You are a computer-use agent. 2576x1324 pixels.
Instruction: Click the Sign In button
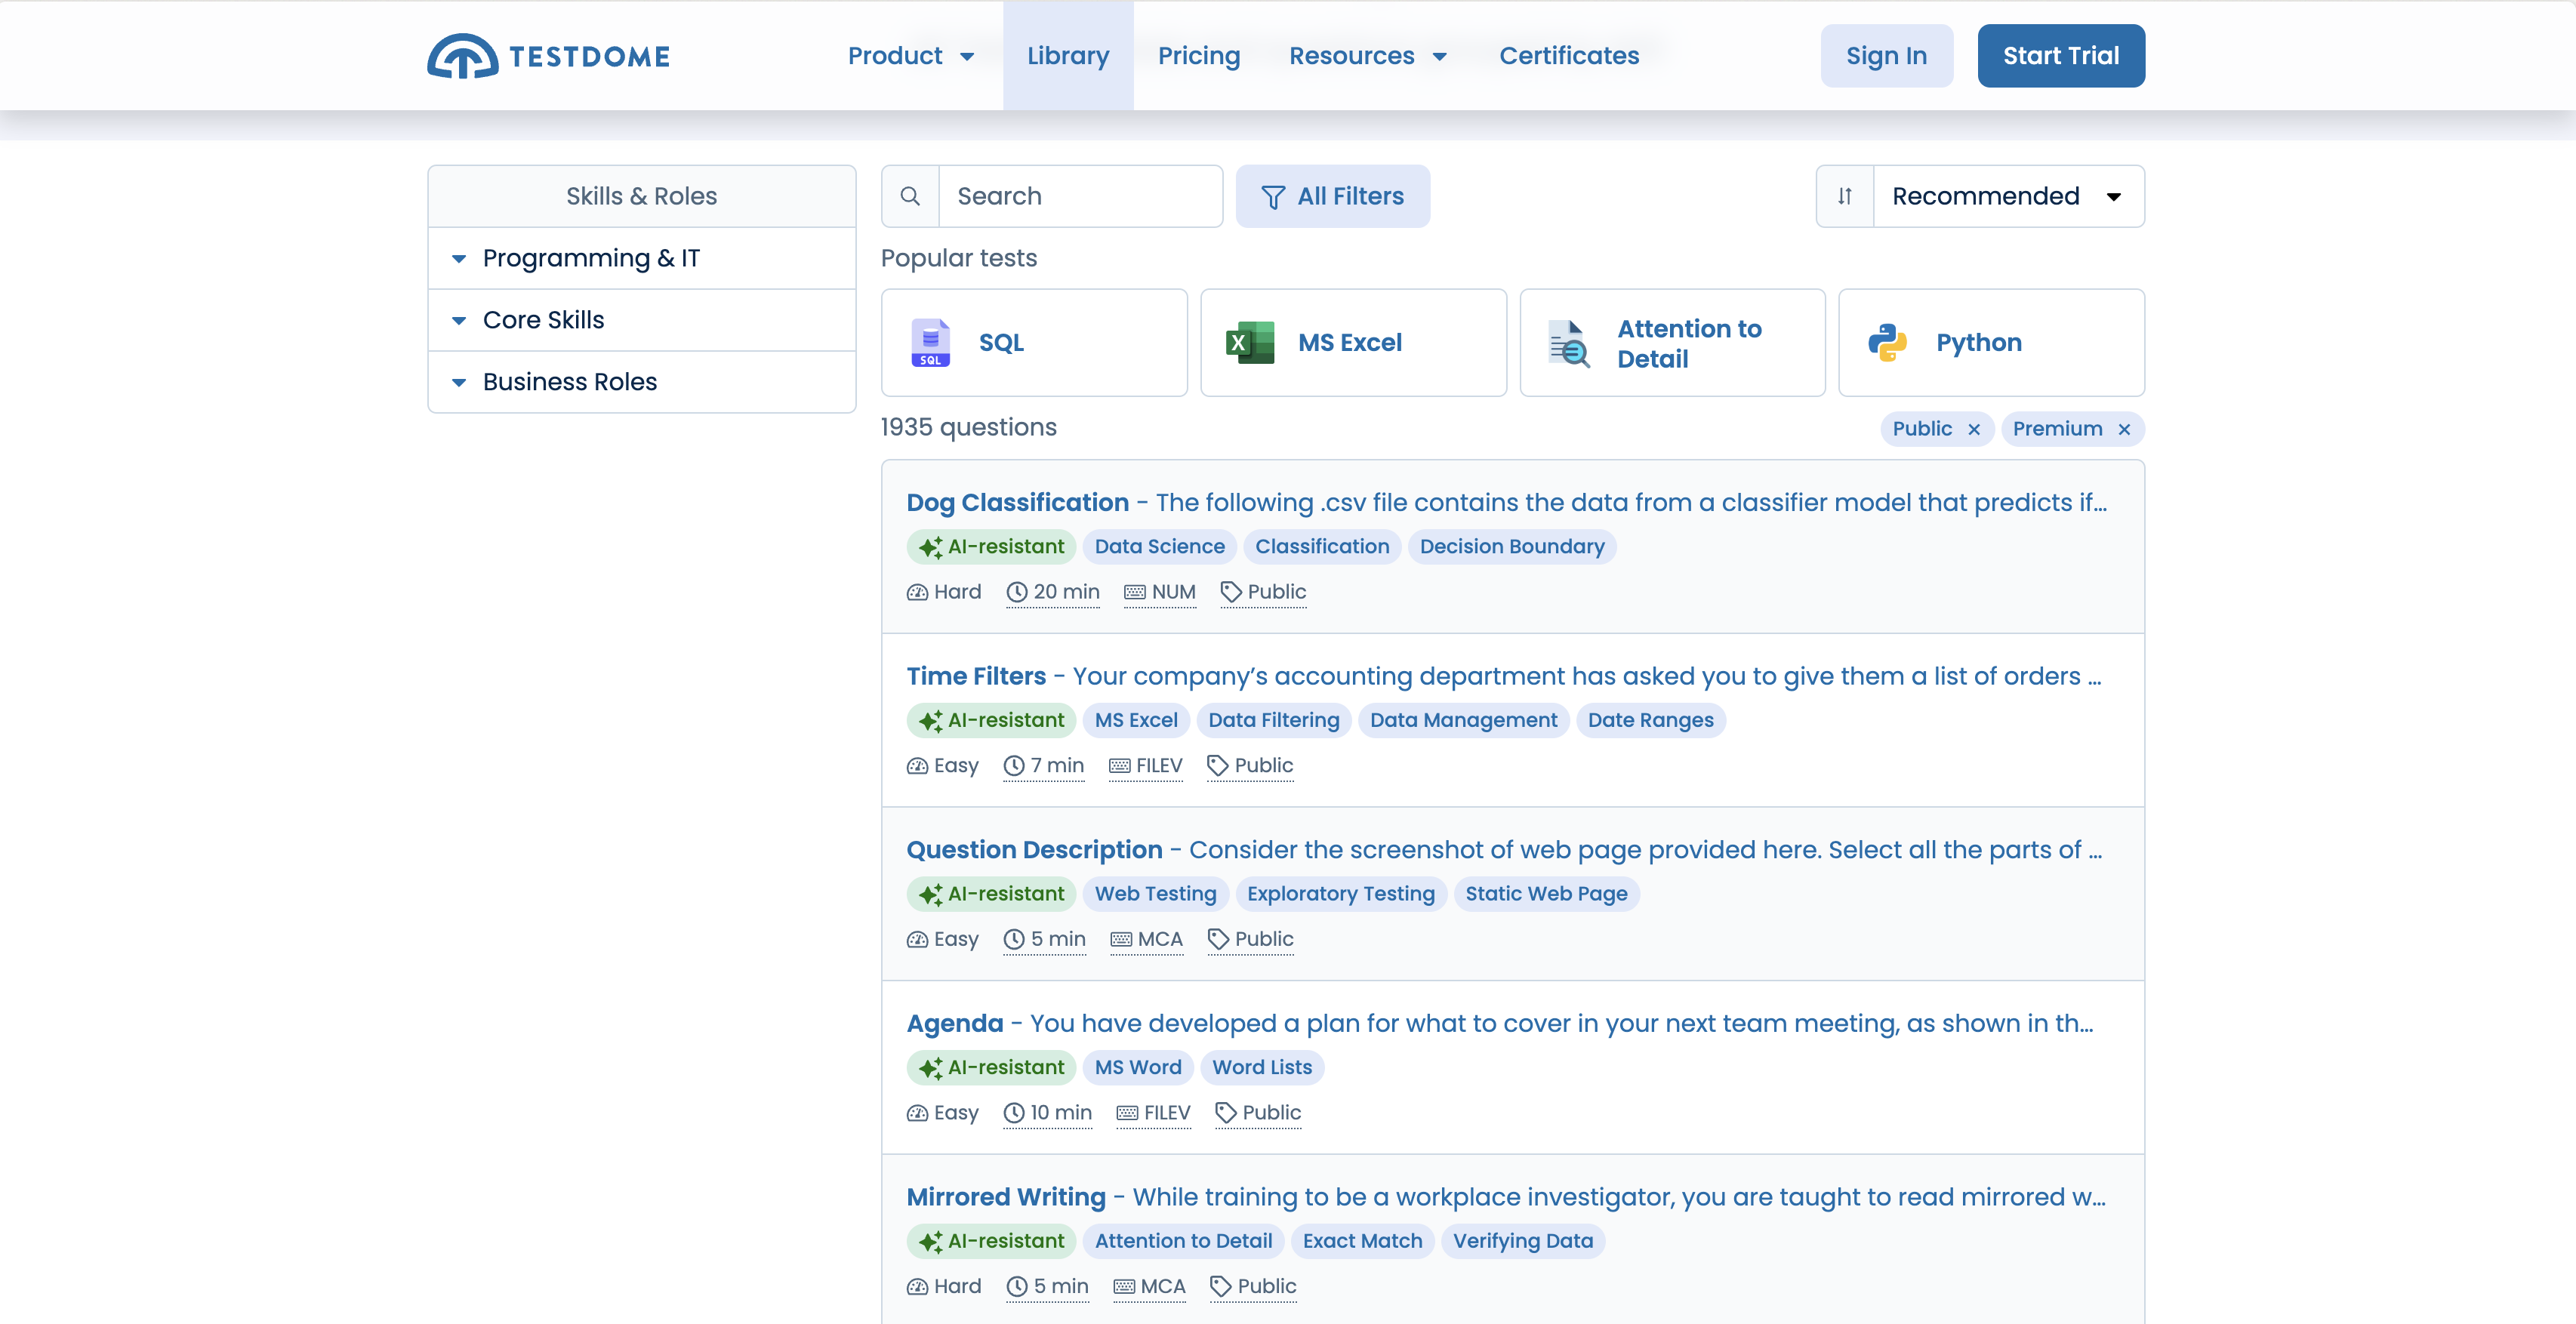tap(1886, 56)
